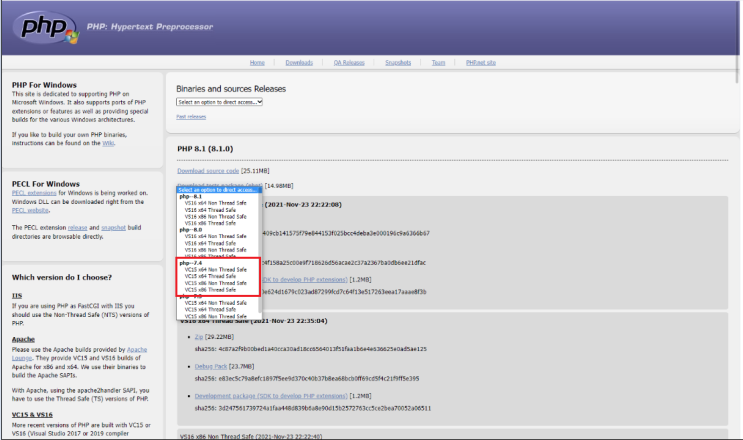
Task: Choose VS16 x86 Thread Safe under php-8.1
Action: [x=210, y=223]
